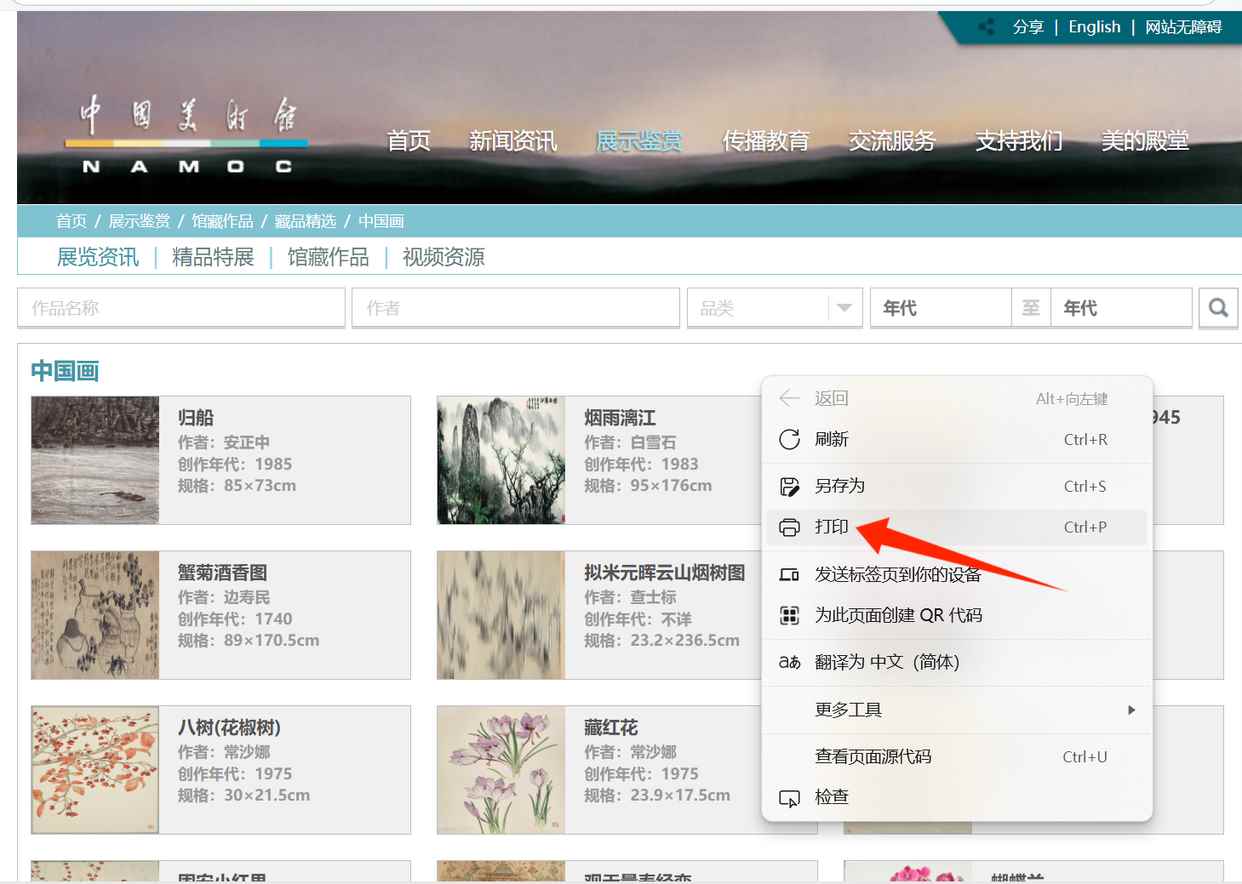The width and height of the screenshot is (1242, 884).
Task: Click the refresh icon in context menu
Action: click(x=789, y=440)
